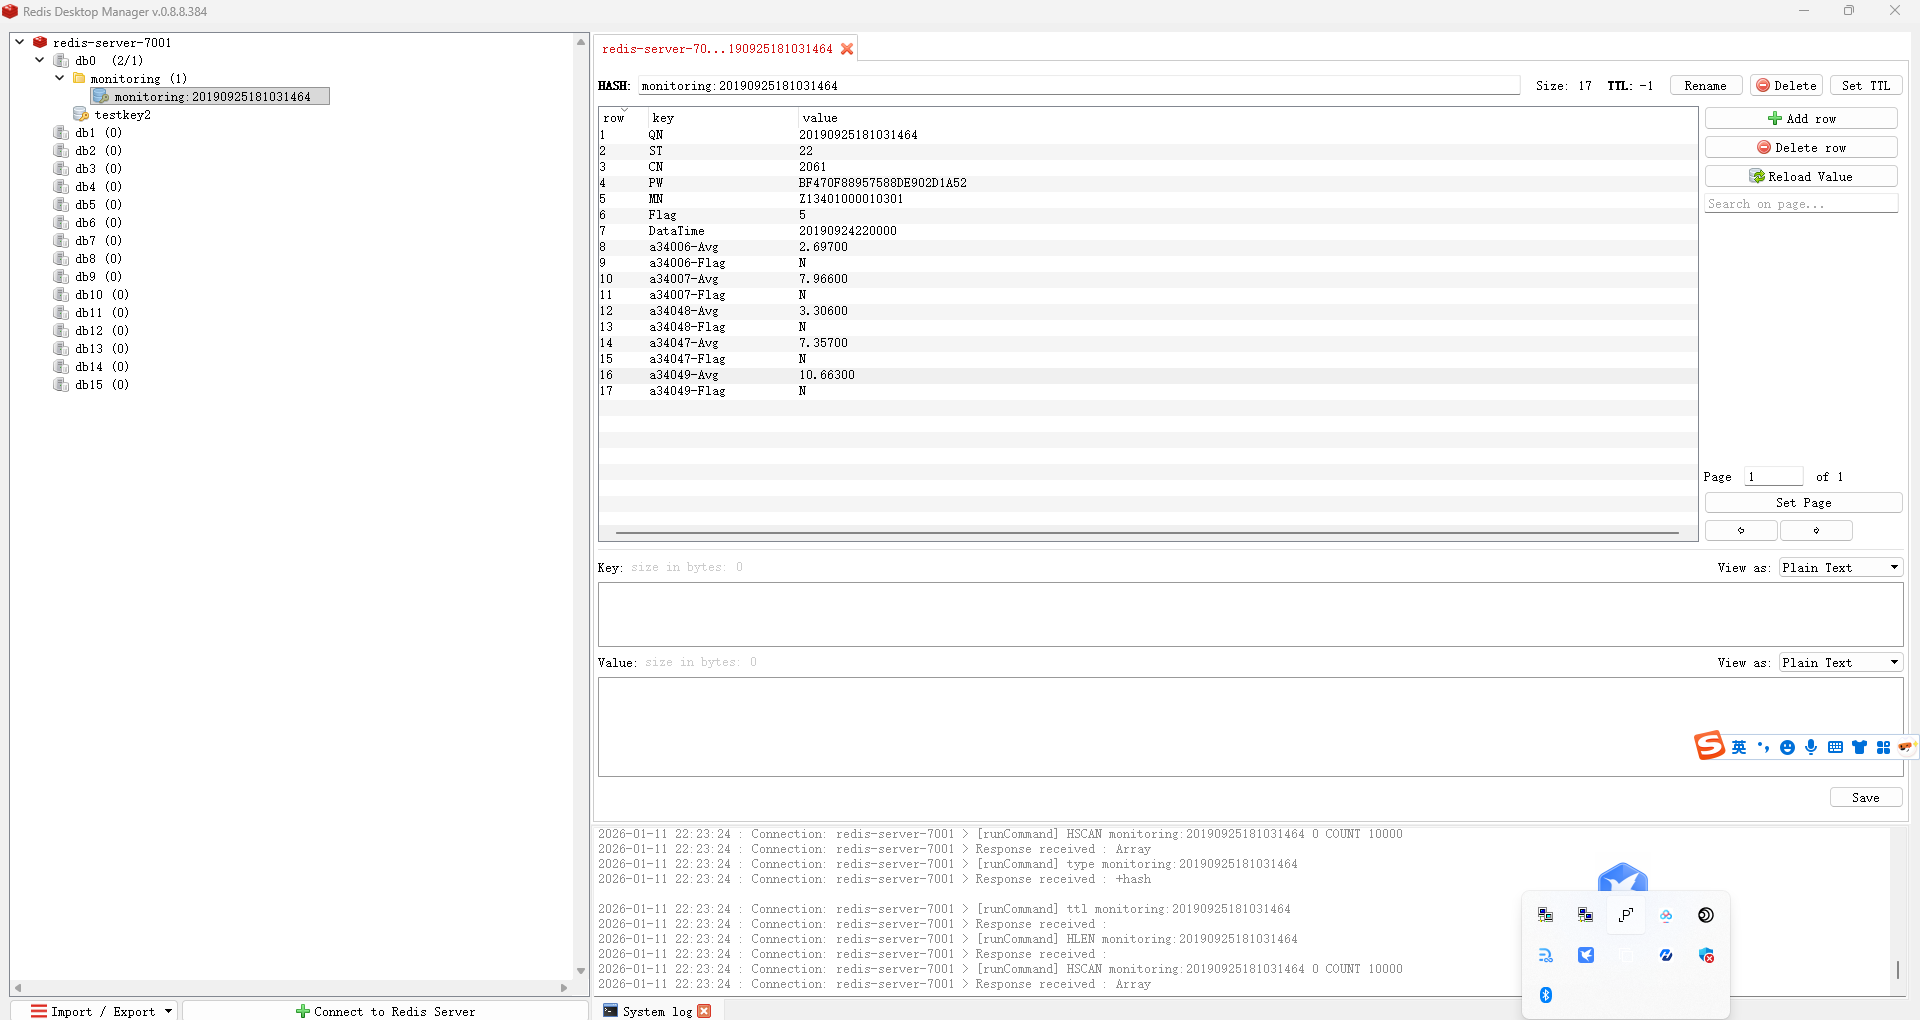Image resolution: width=1920 pixels, height=1020 pixels.
Task: Select key monitoring:20190925181031464 in tree
Action: pyautogui.click(x=210, y=97)
